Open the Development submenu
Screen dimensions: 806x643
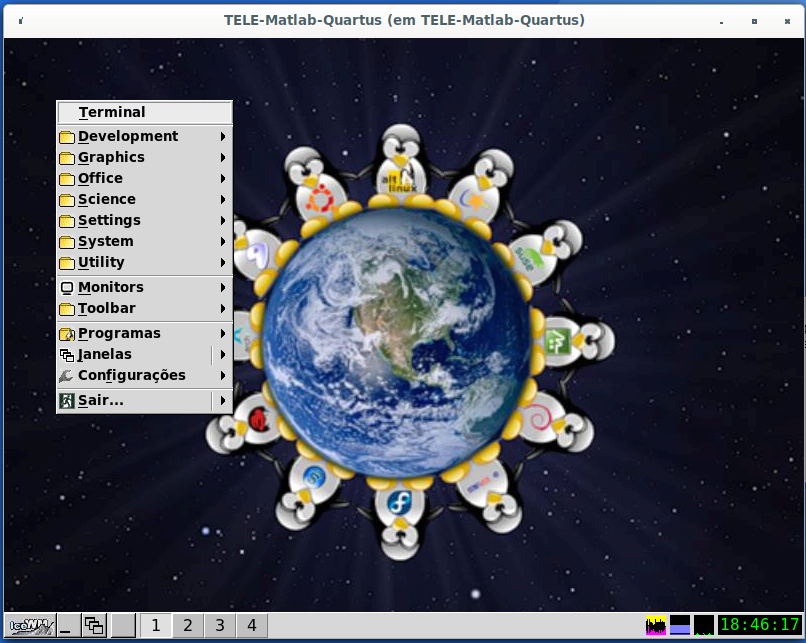(144, 136)
